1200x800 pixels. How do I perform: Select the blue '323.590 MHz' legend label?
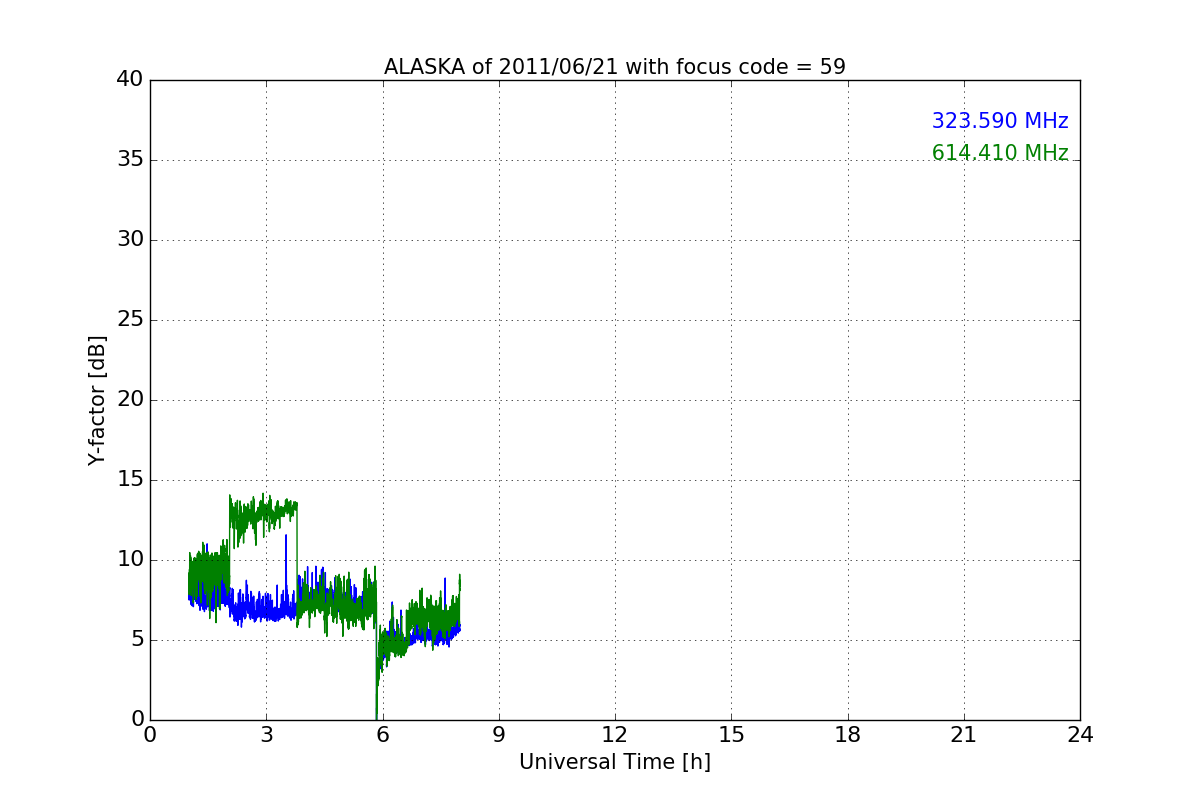coord(1000,121)
